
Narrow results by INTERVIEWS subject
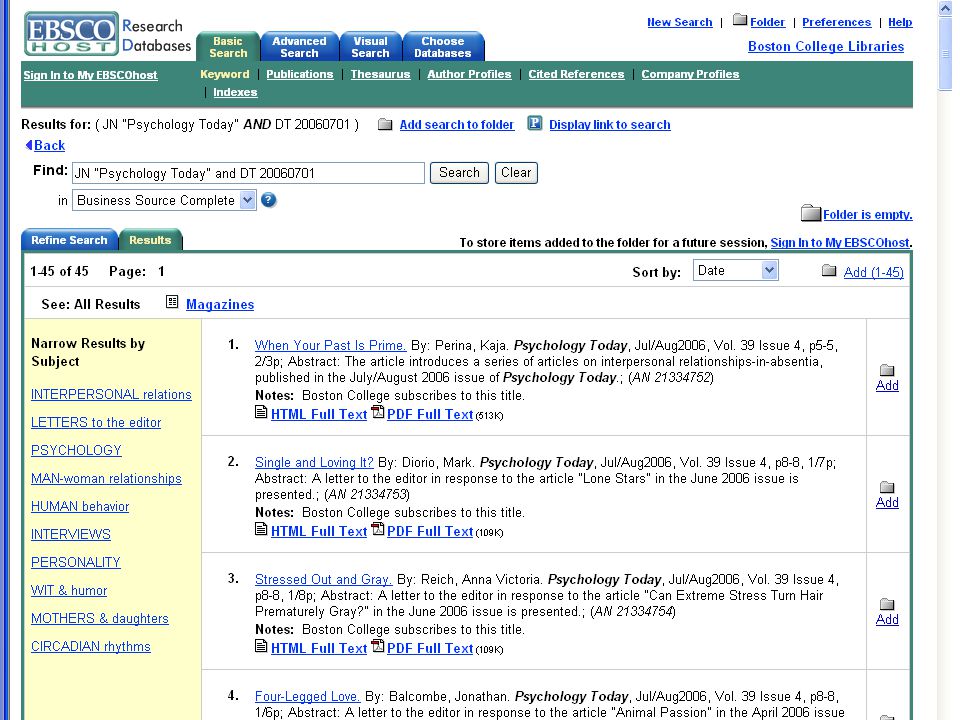coord(70,534)
